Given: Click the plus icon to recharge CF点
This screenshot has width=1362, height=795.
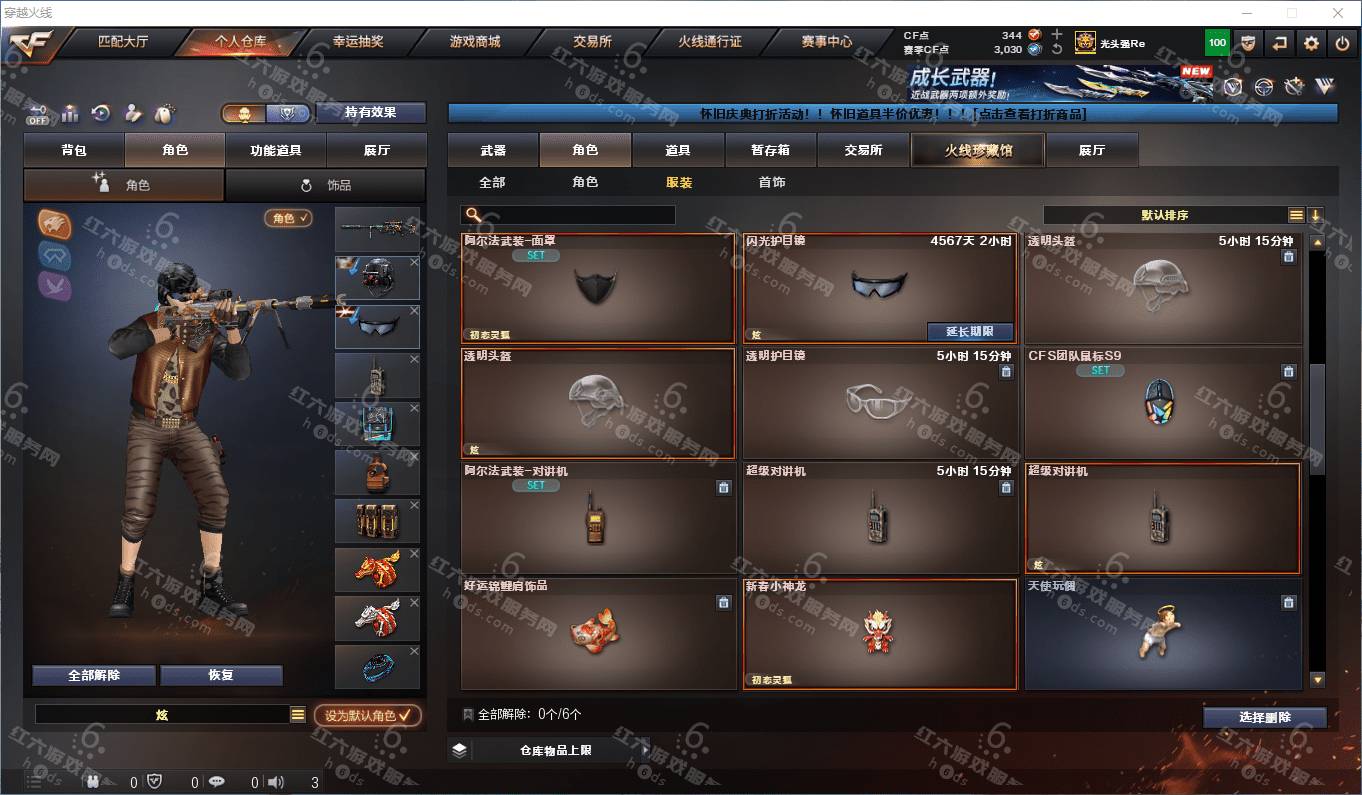Looking at the screenshot, I should [x=1057, y=34].
